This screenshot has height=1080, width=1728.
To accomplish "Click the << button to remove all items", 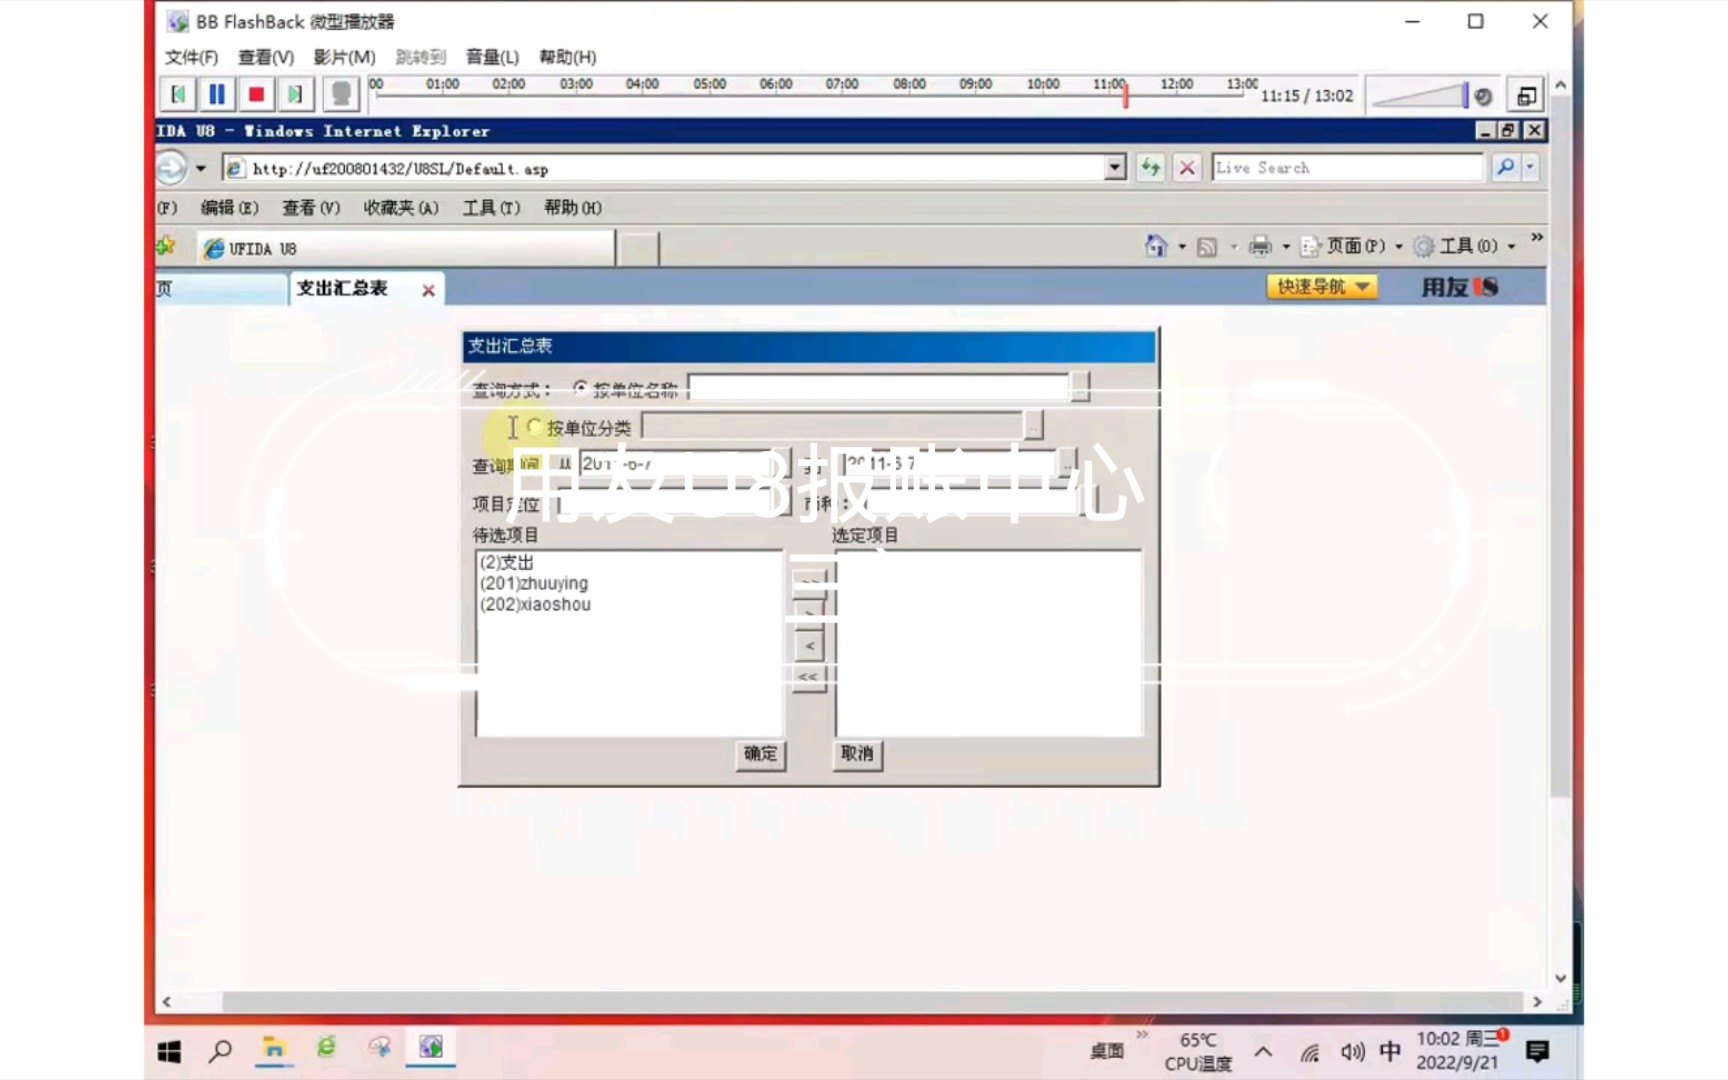I will (x=808, y=678).
